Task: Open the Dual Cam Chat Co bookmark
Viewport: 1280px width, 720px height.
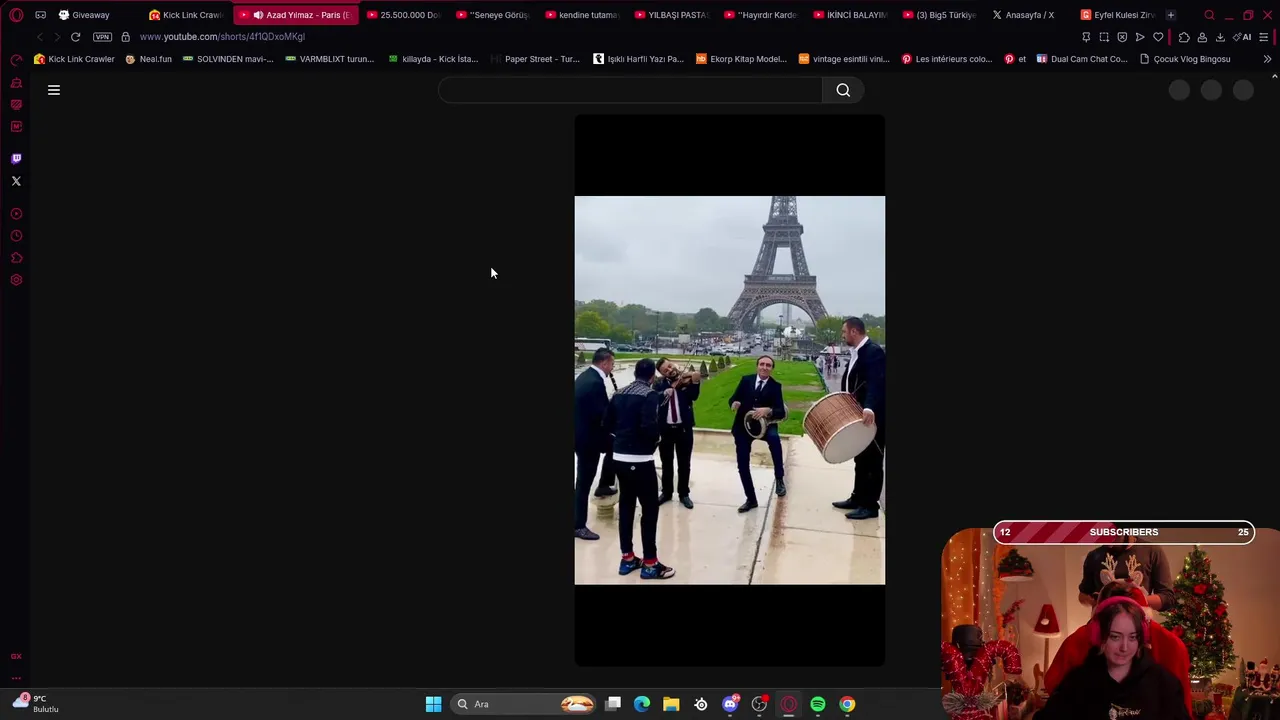Action: coord(1081,59)
